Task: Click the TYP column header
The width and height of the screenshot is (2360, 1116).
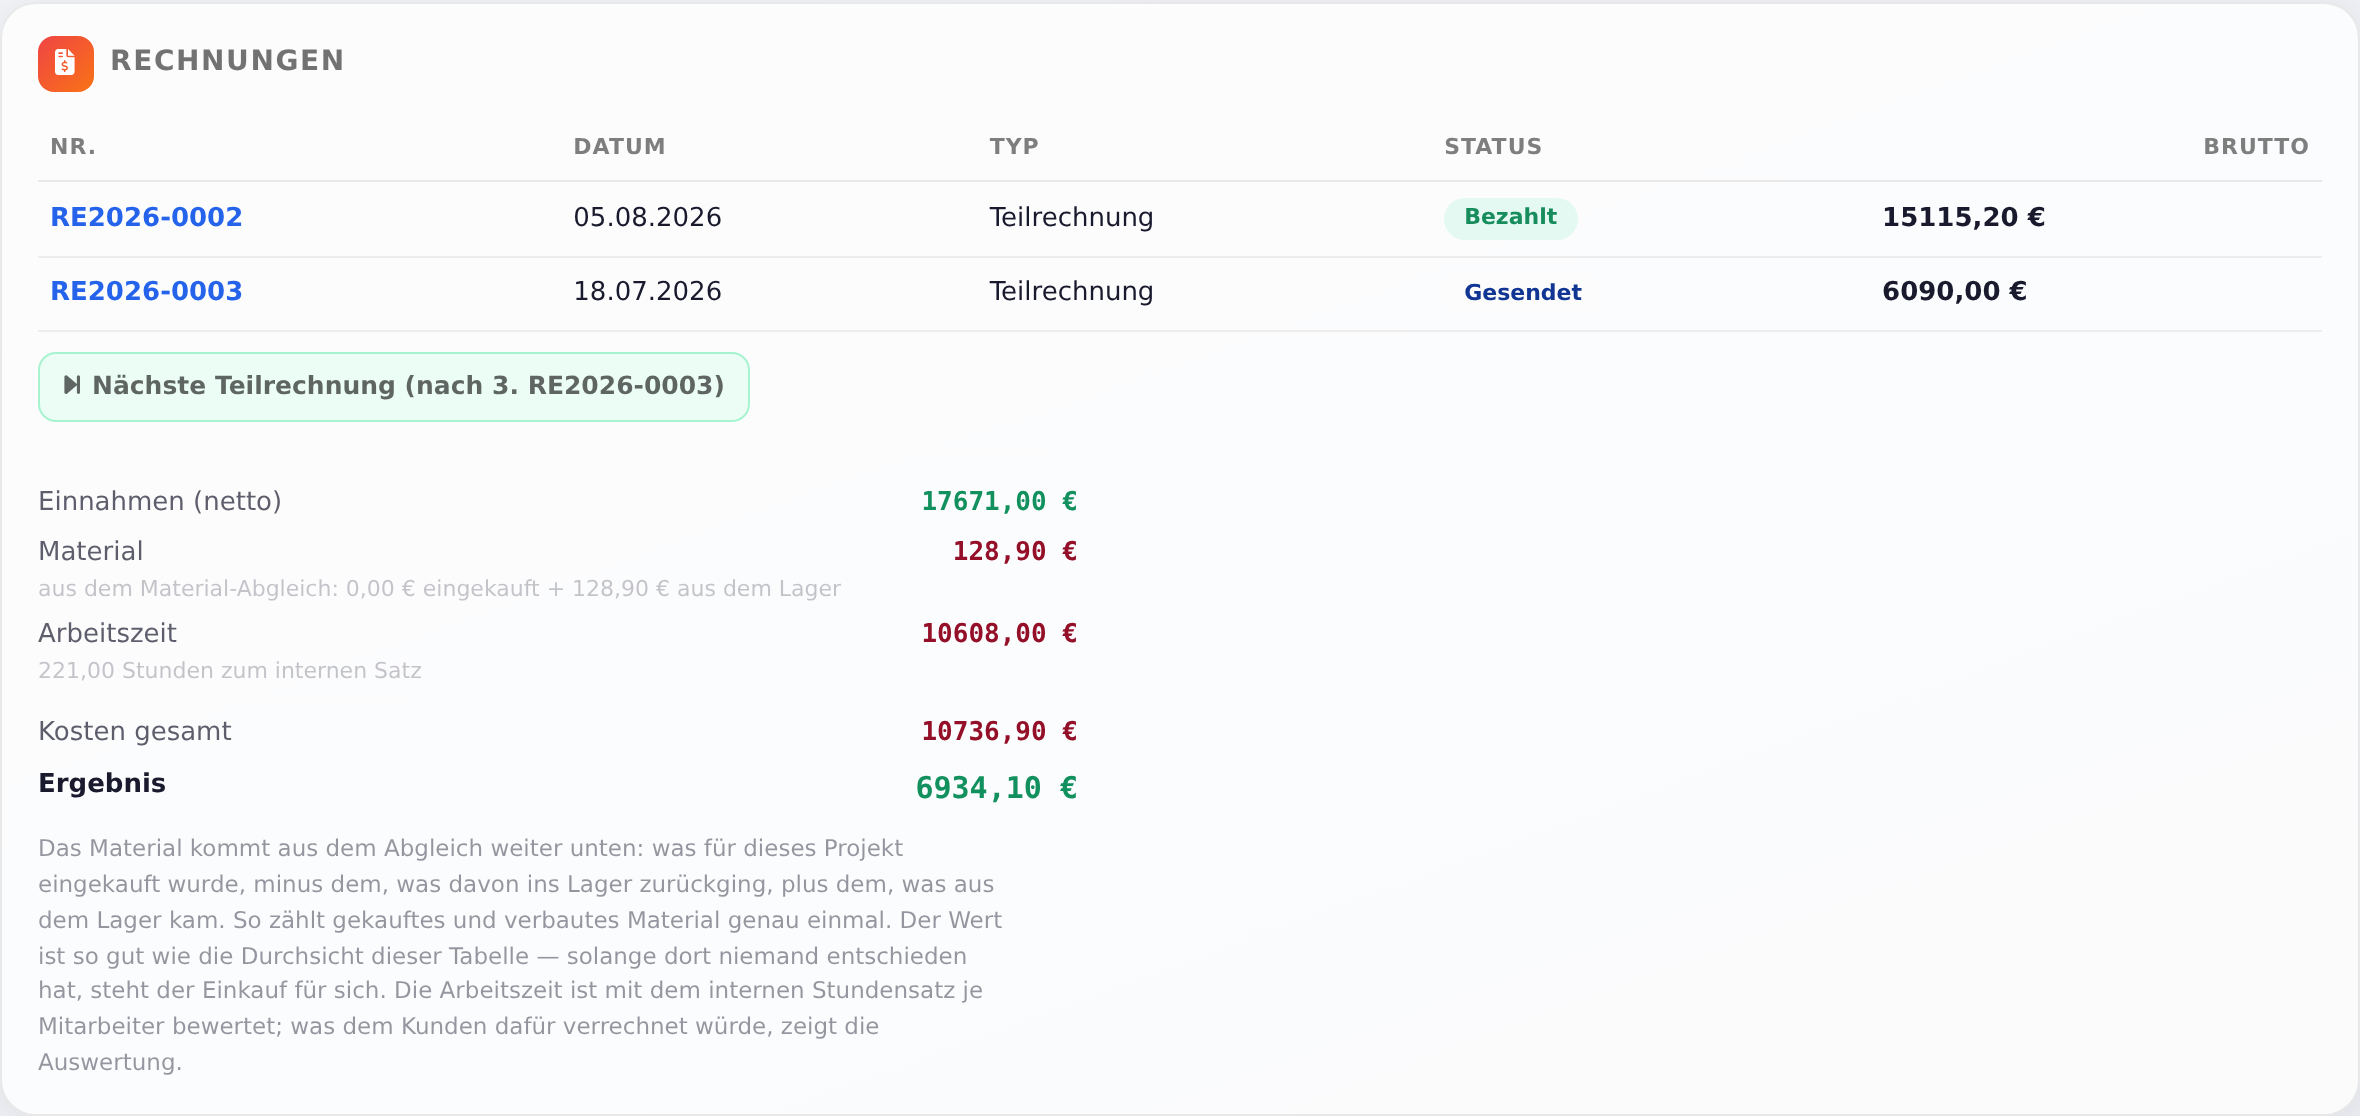Action: tap(1014, 147)
